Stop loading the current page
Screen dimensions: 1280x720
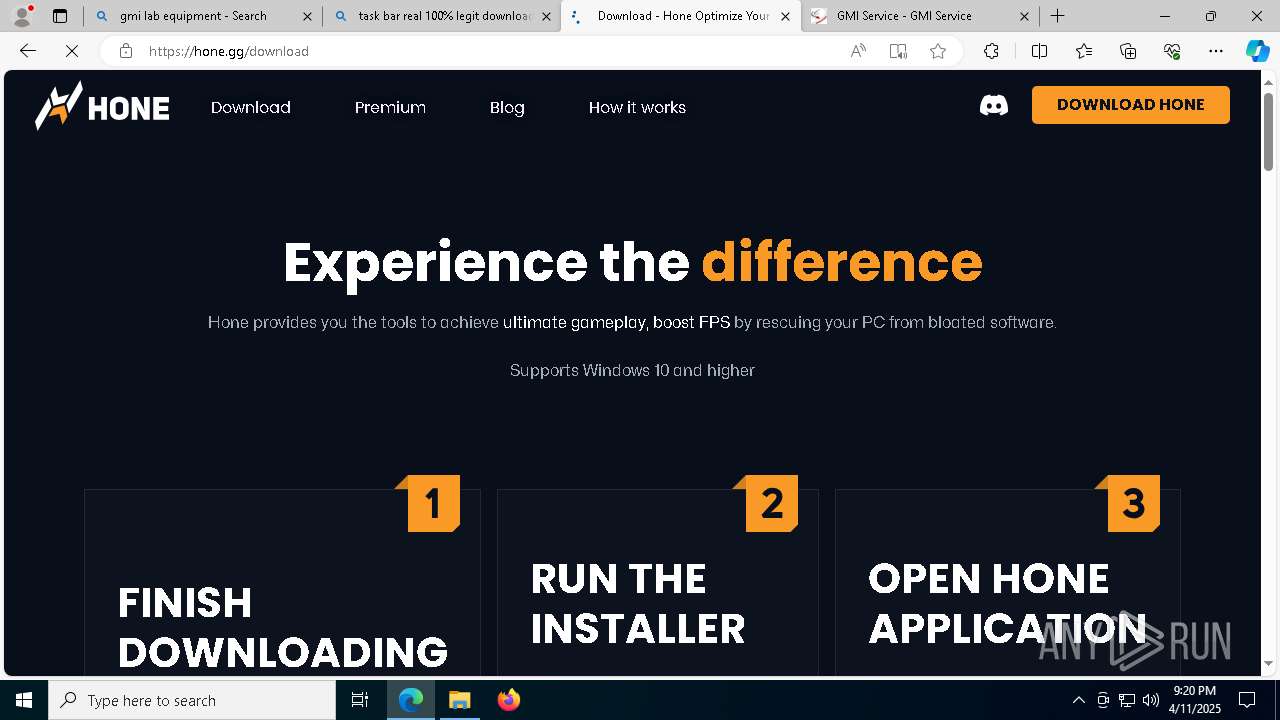tap(72, 51)
